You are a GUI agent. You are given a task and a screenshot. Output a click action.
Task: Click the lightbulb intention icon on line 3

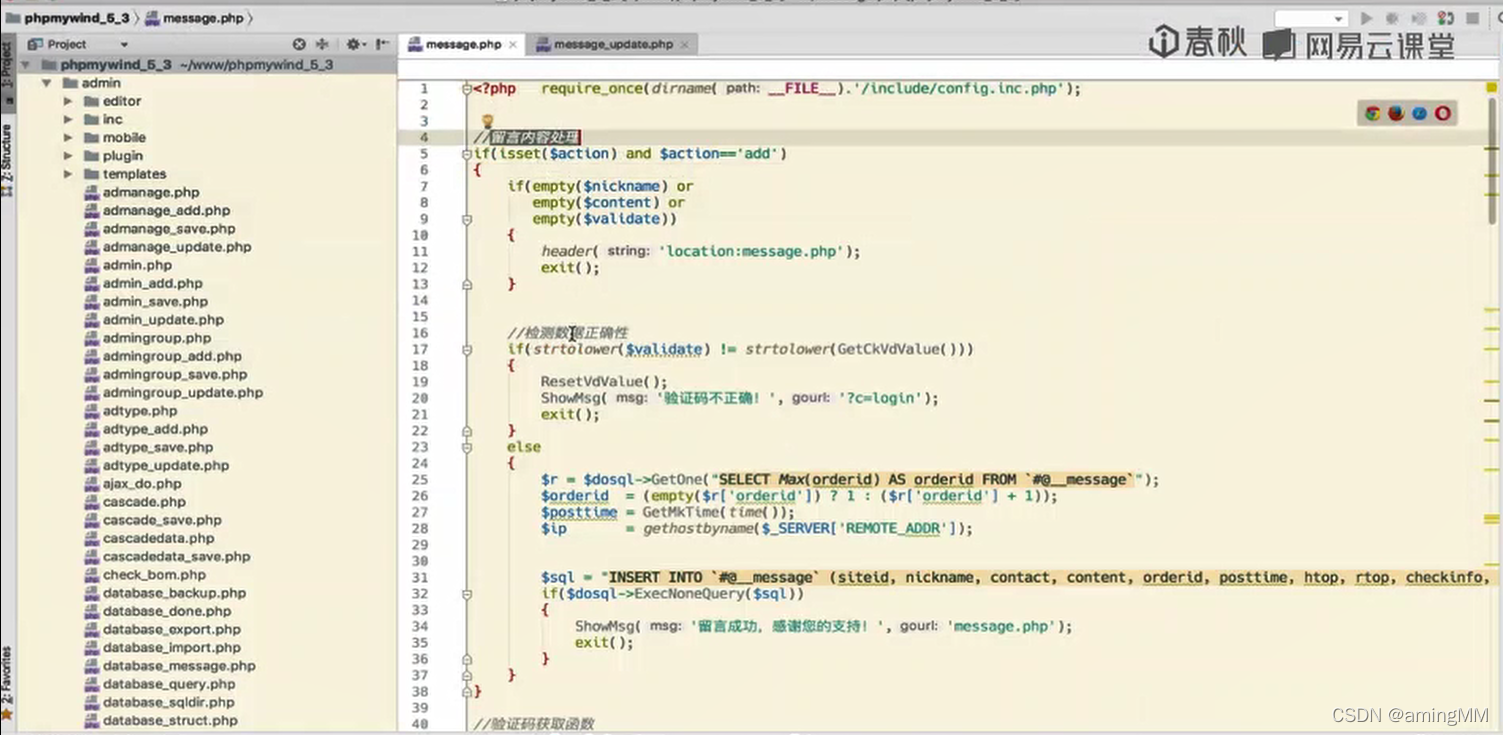tap(488, 121)
